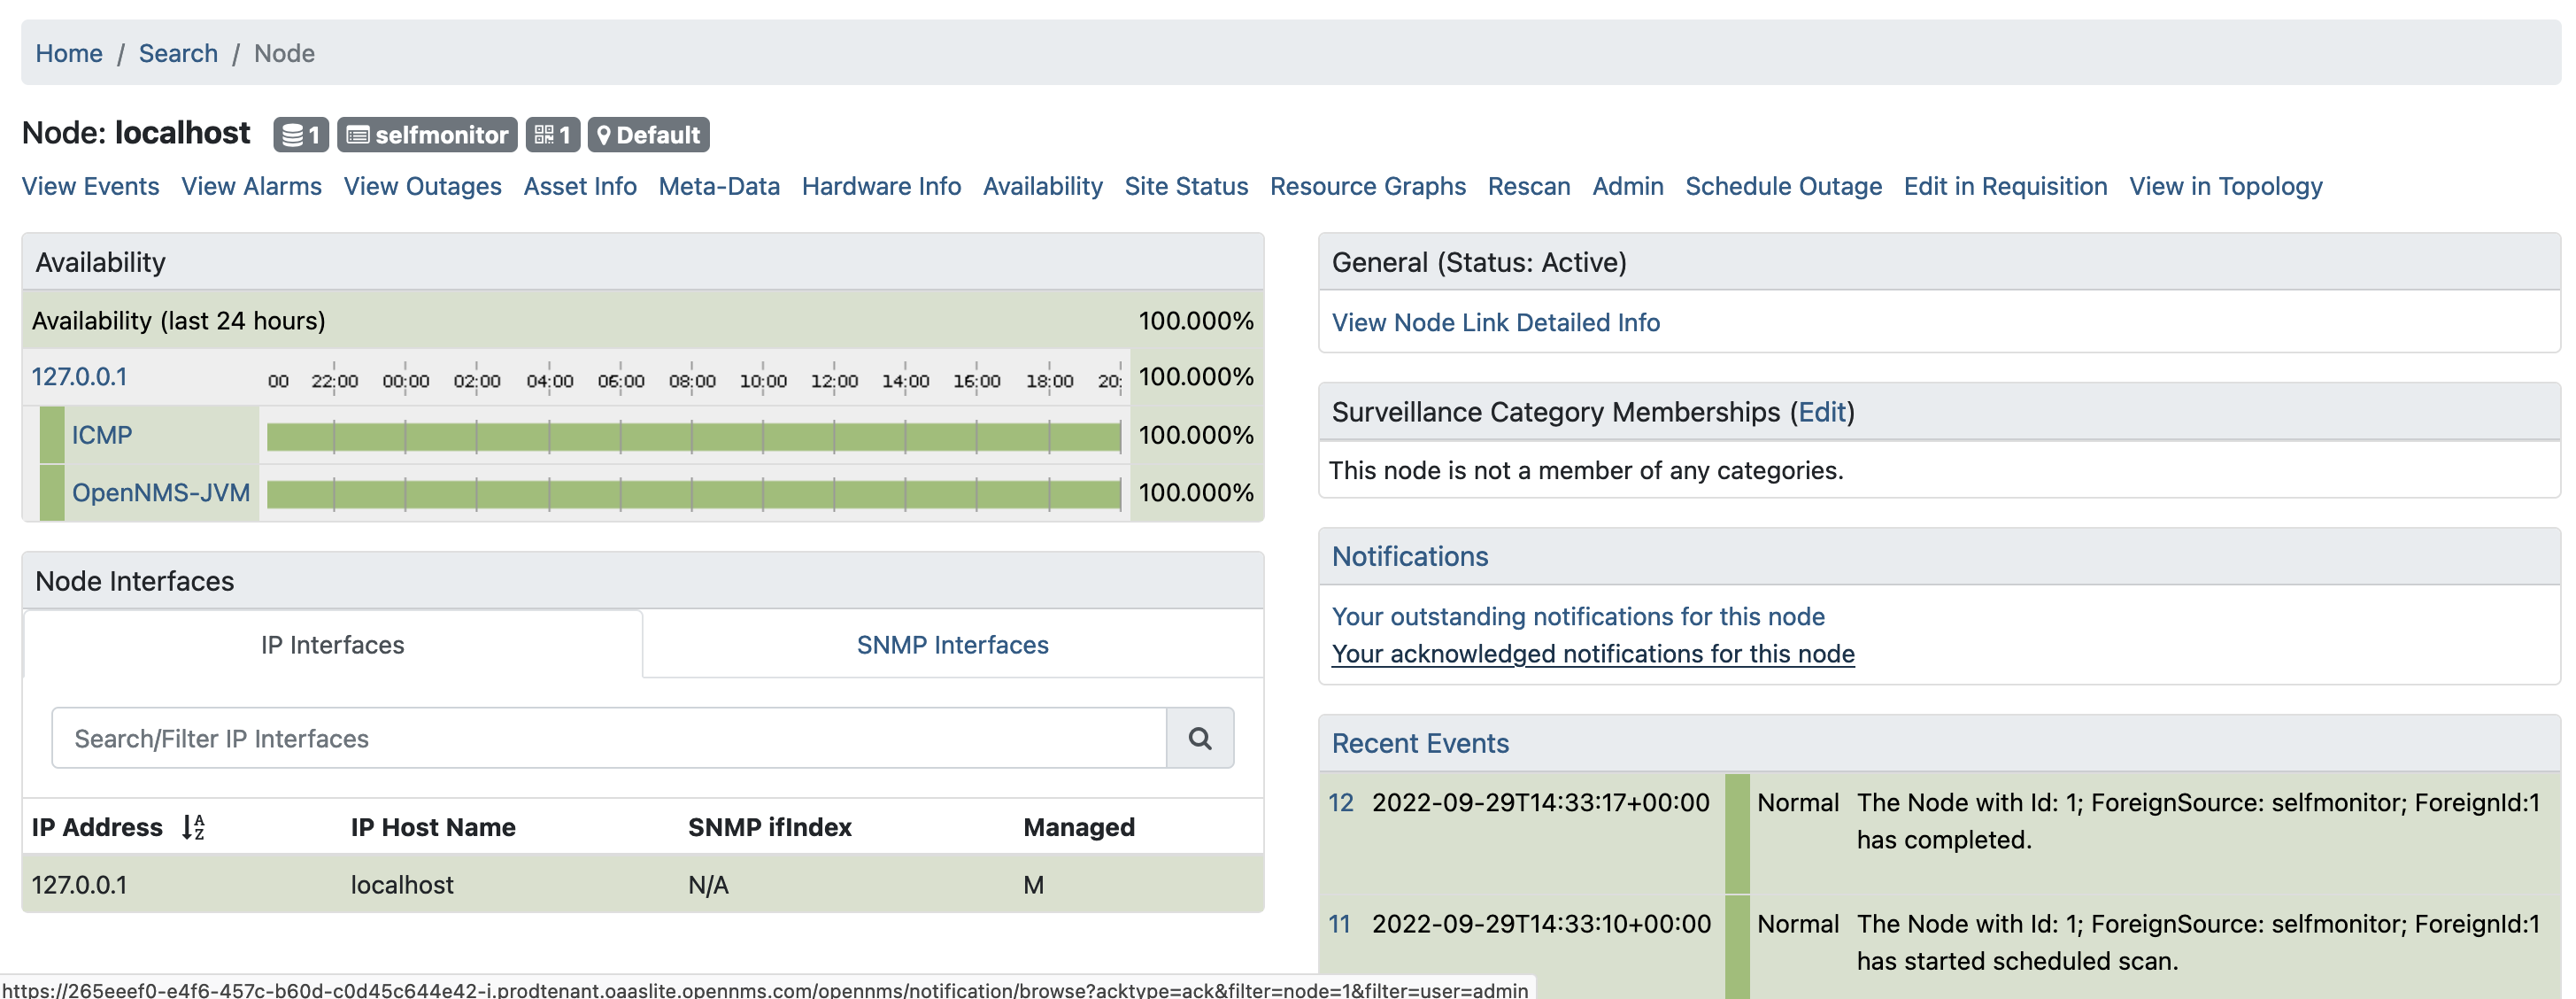Viewport: 2576px width, 999px height.
Task: Switch to the SNMP Interfaces tab
Action: (x=951, y=644)
